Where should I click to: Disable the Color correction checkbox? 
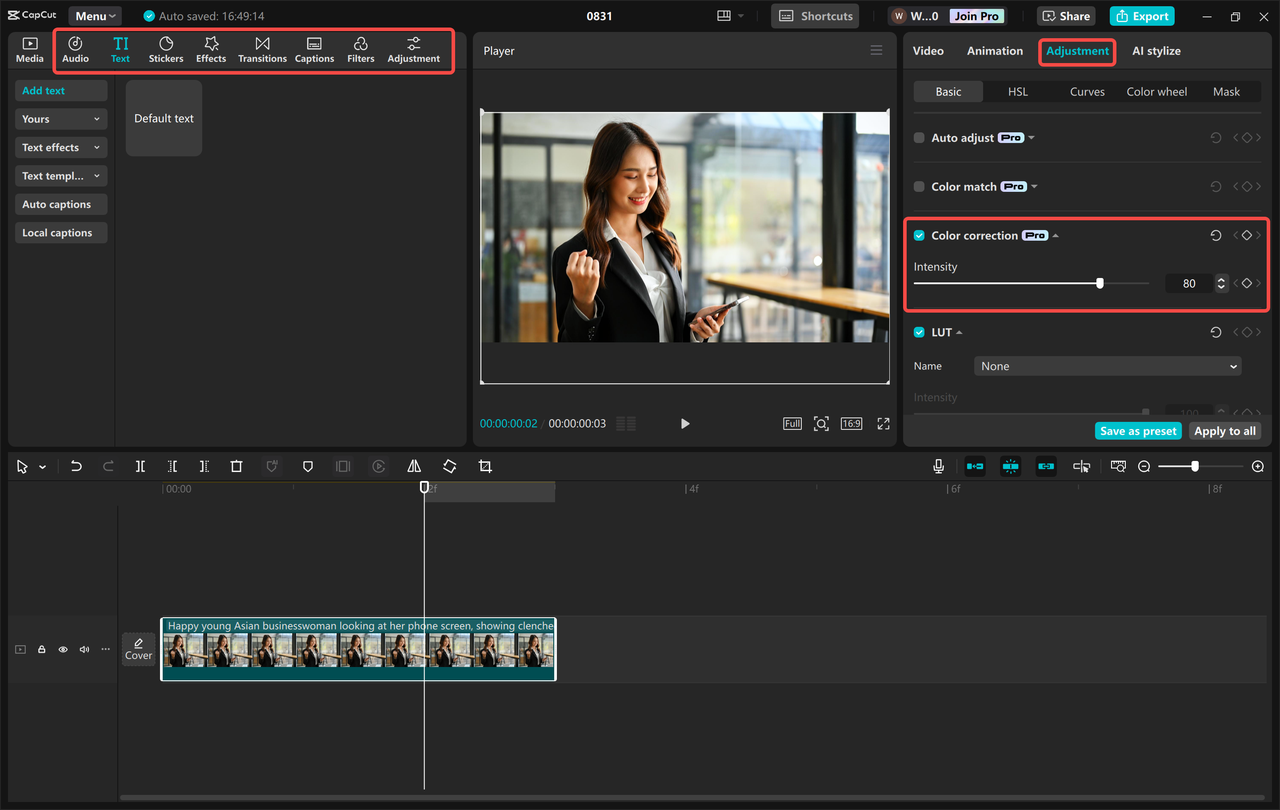(x=918, y=235)
